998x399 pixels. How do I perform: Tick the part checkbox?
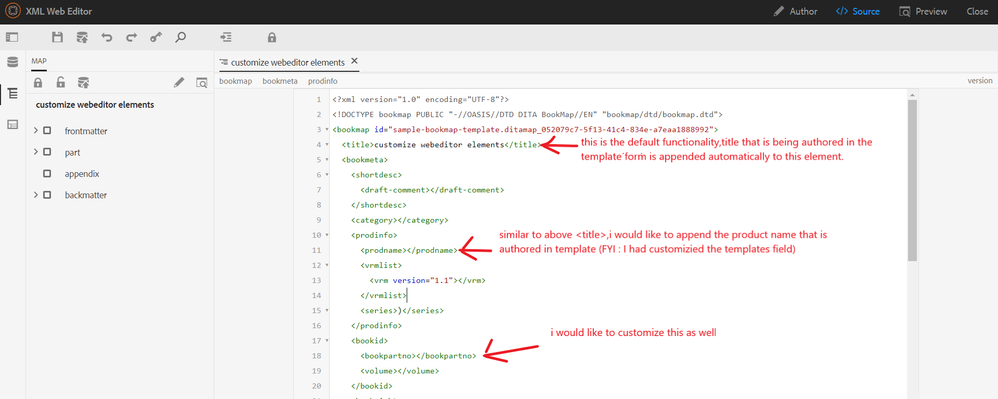tap(47, 153)
